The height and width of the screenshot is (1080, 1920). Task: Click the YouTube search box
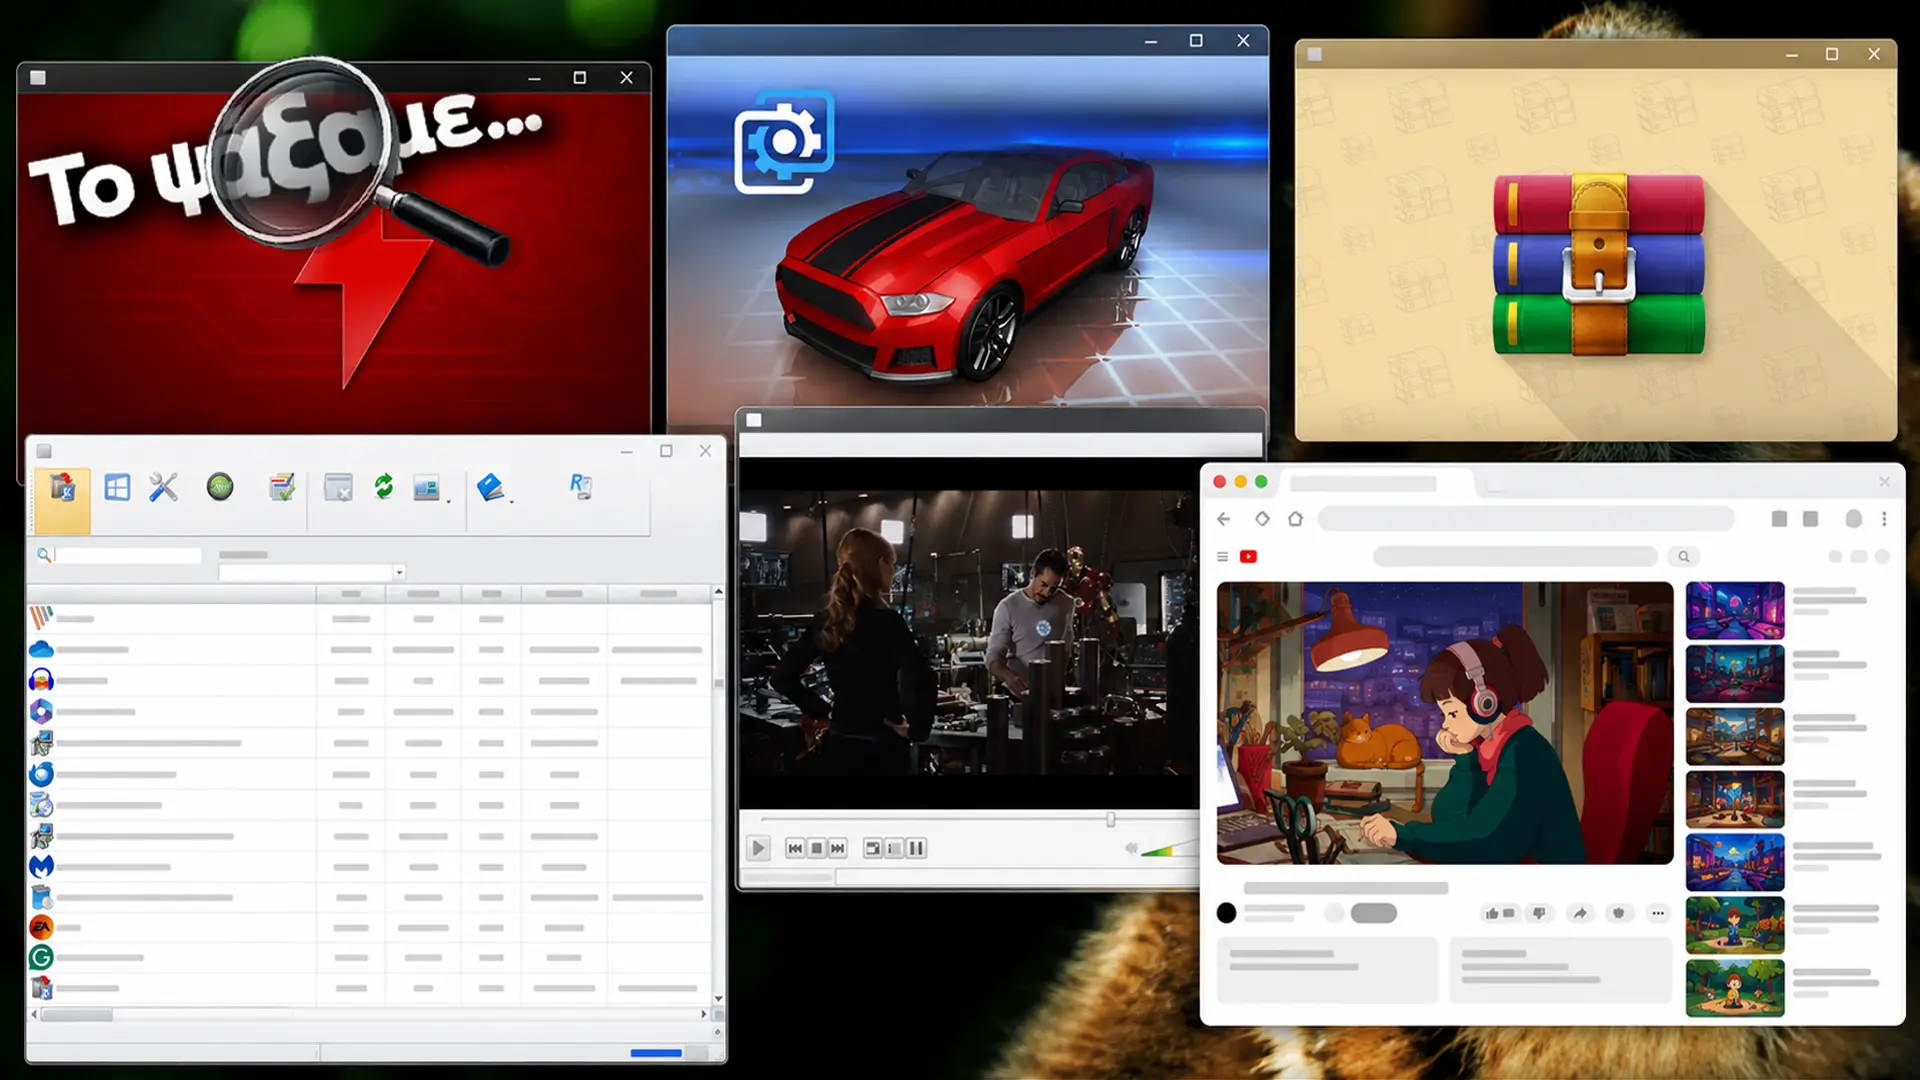(x=1516, y=557)
